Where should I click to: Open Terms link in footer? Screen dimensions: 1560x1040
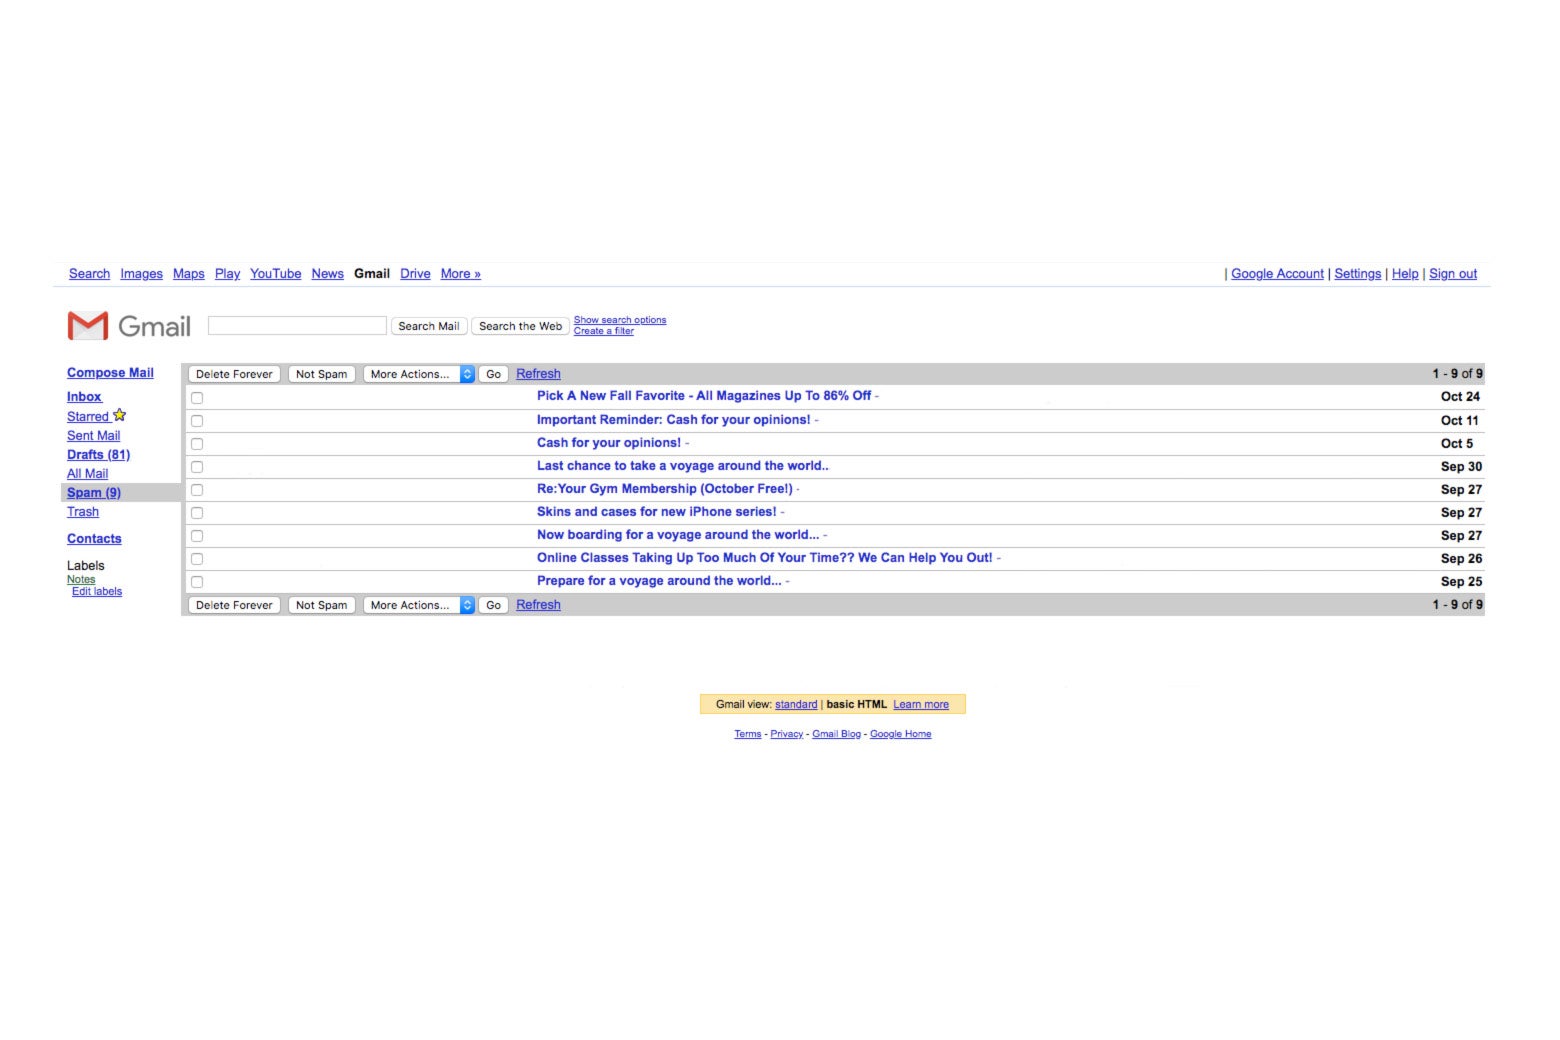[x=748, y=734]
